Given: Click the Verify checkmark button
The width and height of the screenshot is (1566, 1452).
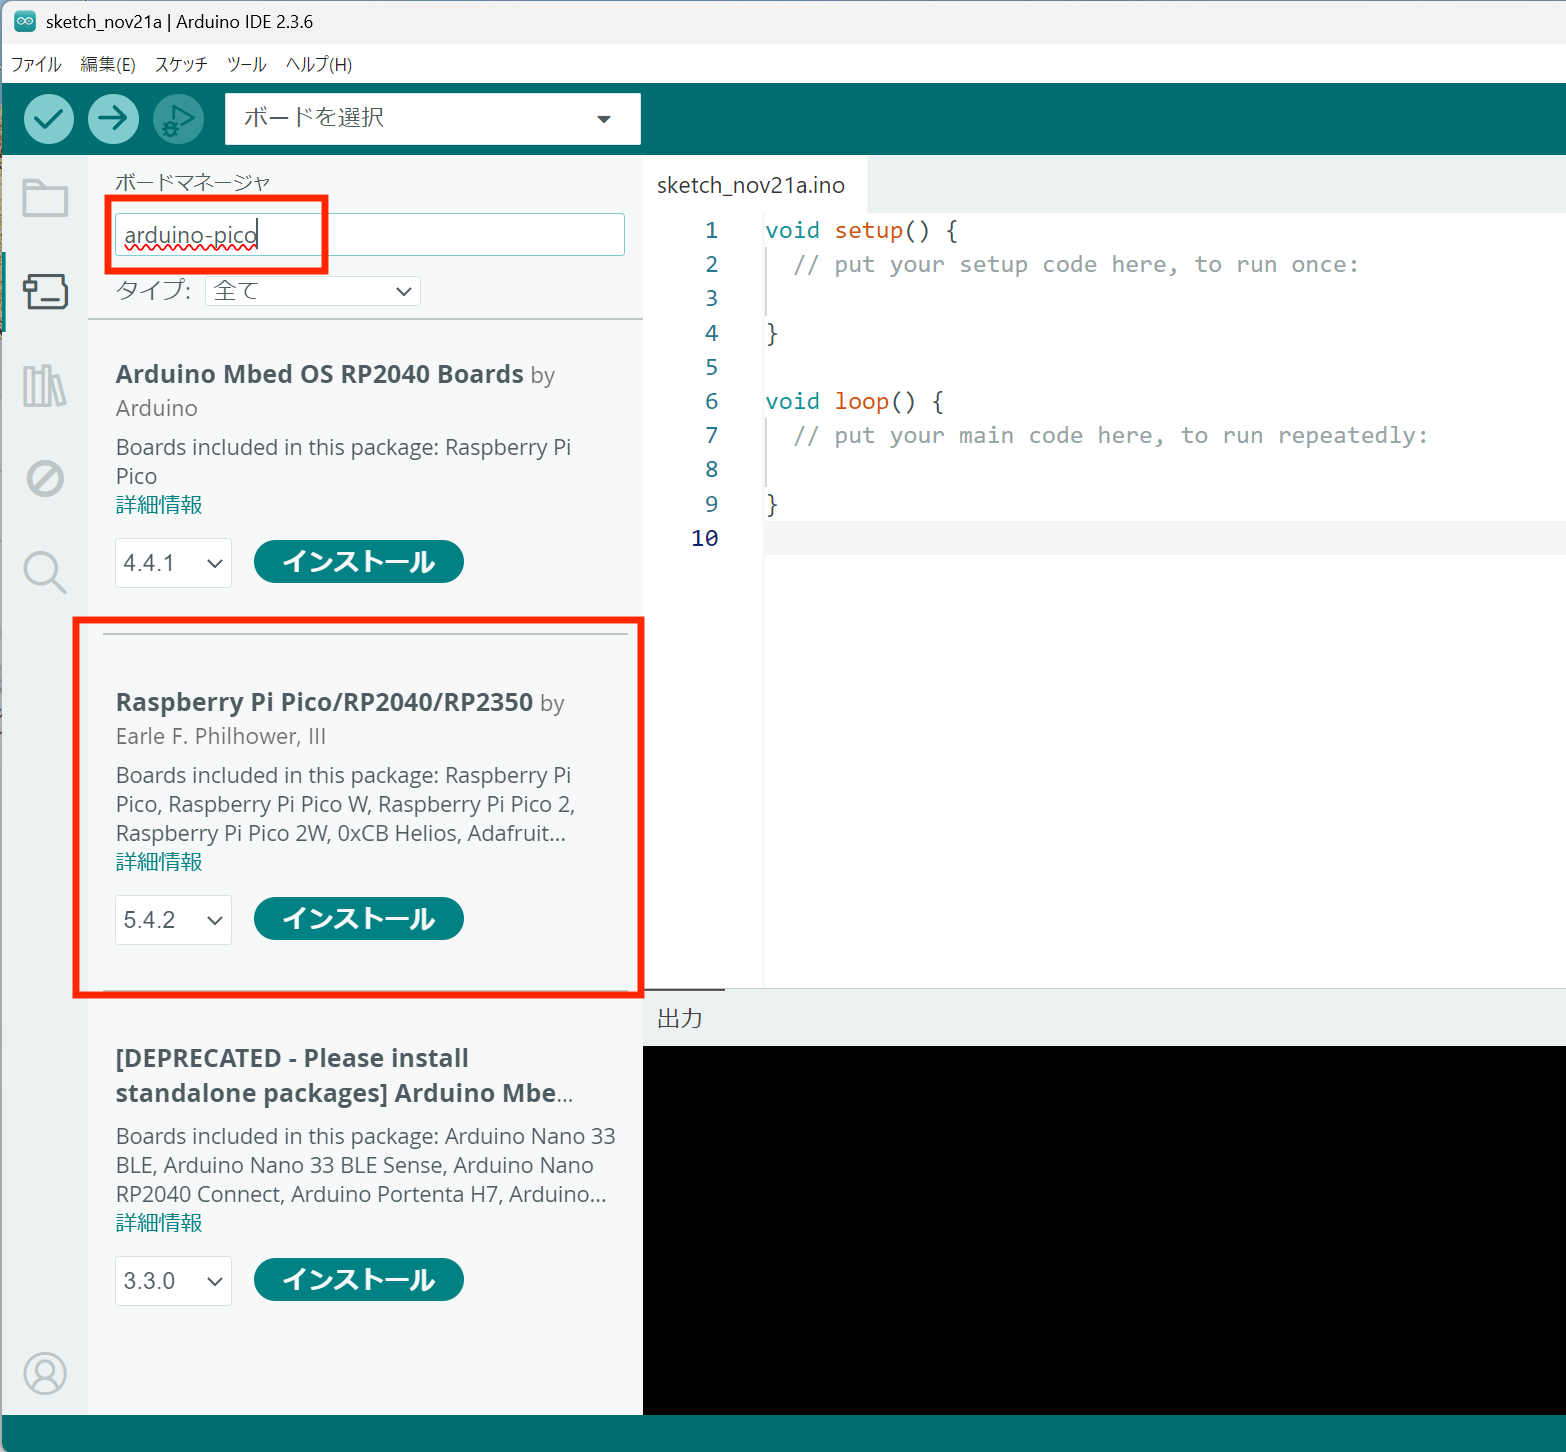Looking at the screenshot, I should [48, 119].
